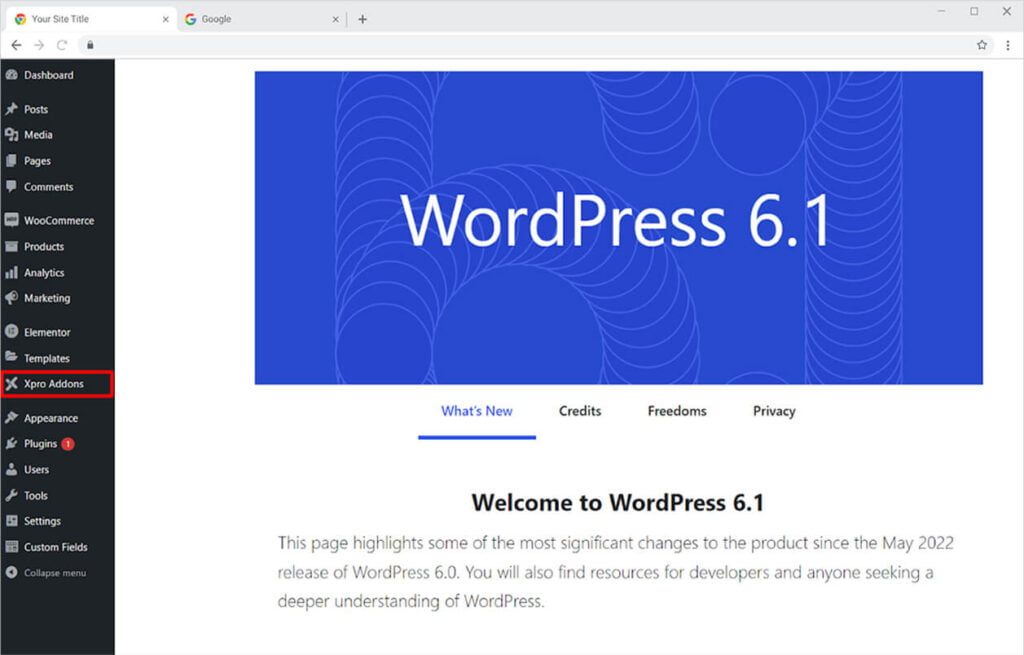Open Media library via its icon
Screen dimensions: 1024x655
click(x=12, y=135)
